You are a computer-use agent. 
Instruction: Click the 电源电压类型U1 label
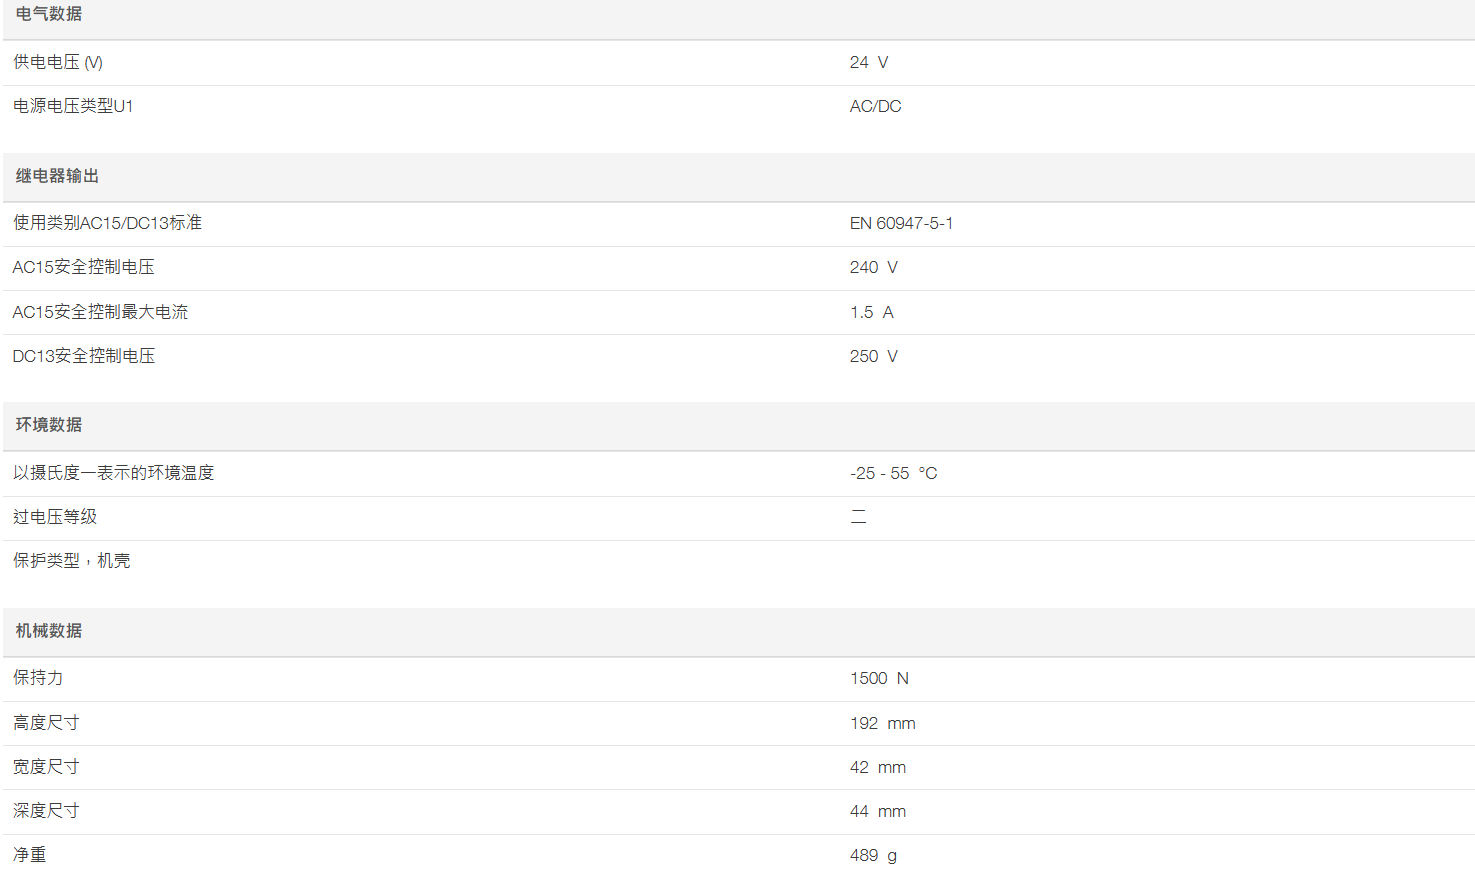tap(73, 106)
